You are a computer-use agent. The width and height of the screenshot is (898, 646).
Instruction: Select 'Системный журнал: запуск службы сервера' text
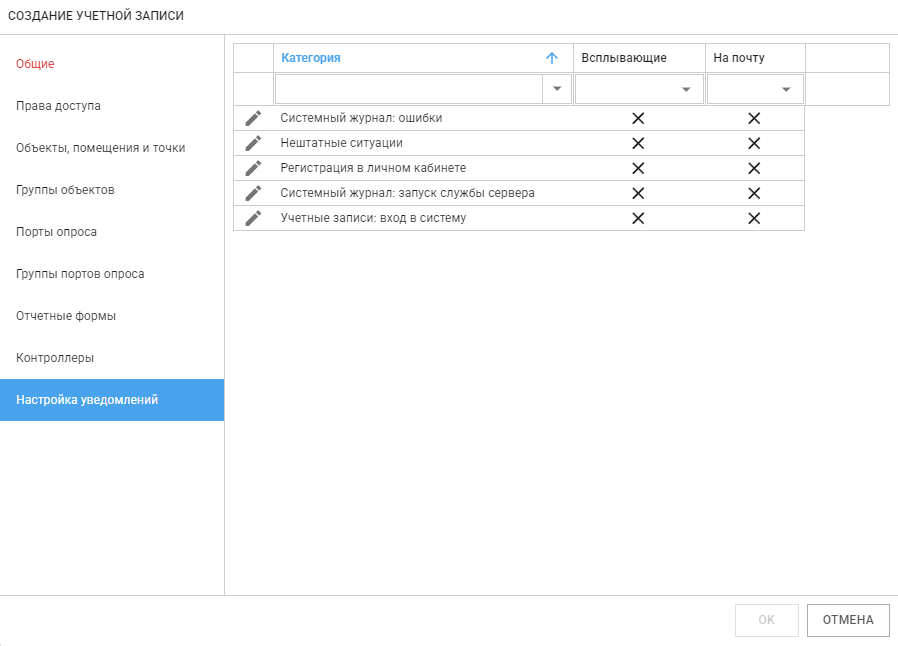point(407,193)
